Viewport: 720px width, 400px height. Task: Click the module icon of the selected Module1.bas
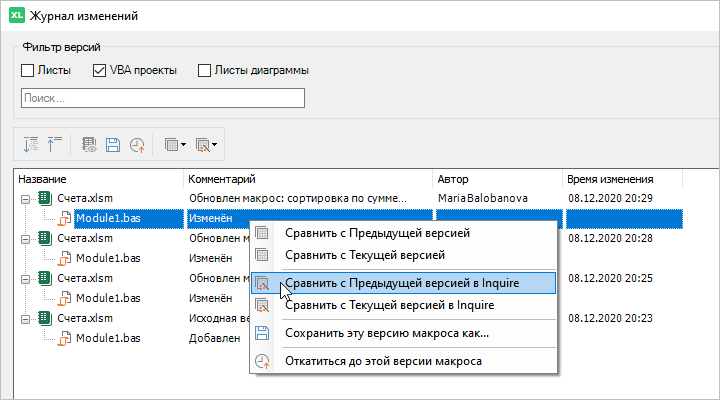coord(64,219)
